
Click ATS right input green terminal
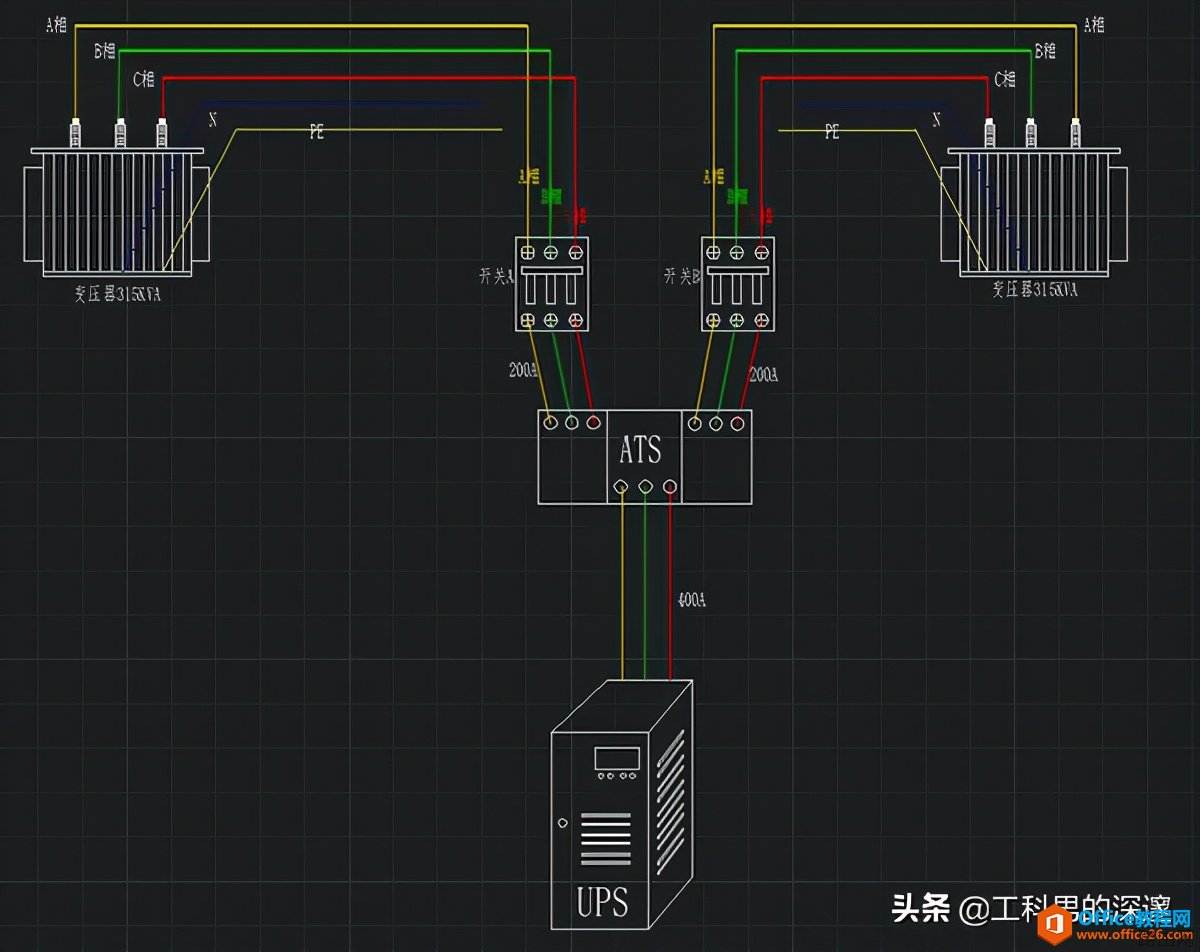coord(716,423)
